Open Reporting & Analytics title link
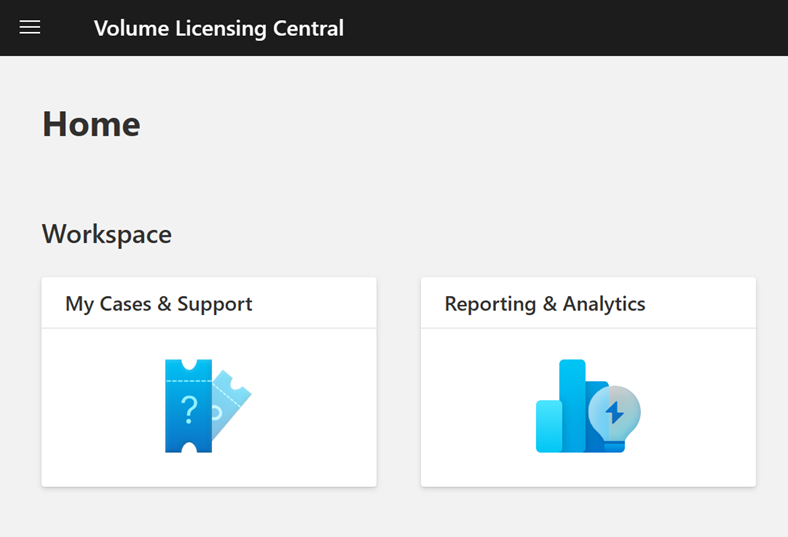Screen dimensions: 788x537 (x=545, y=304)
